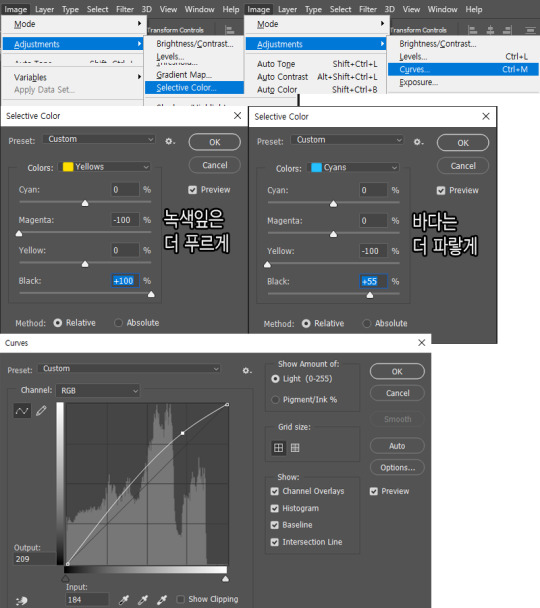Viewport: 540px width, 608px height.
Task: Choose Gradient Map menu entry
Action: (195, 75)
